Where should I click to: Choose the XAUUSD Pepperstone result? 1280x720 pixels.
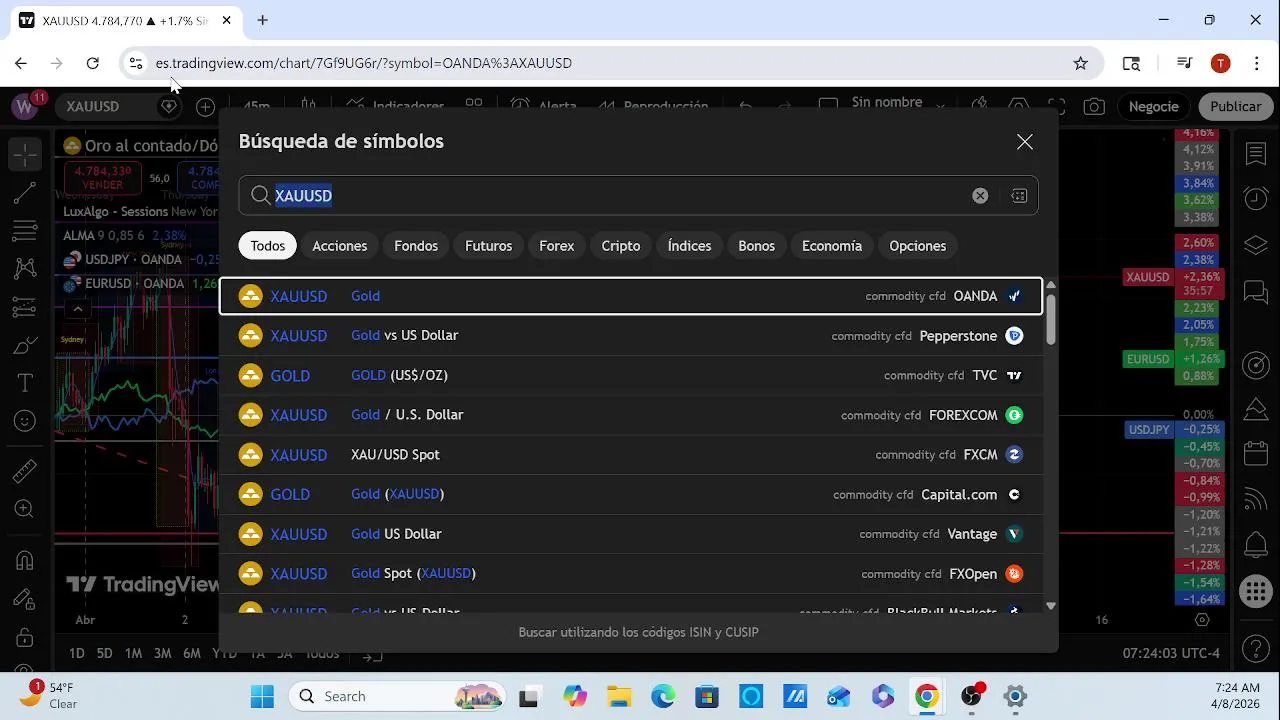[x=631, y=336]
